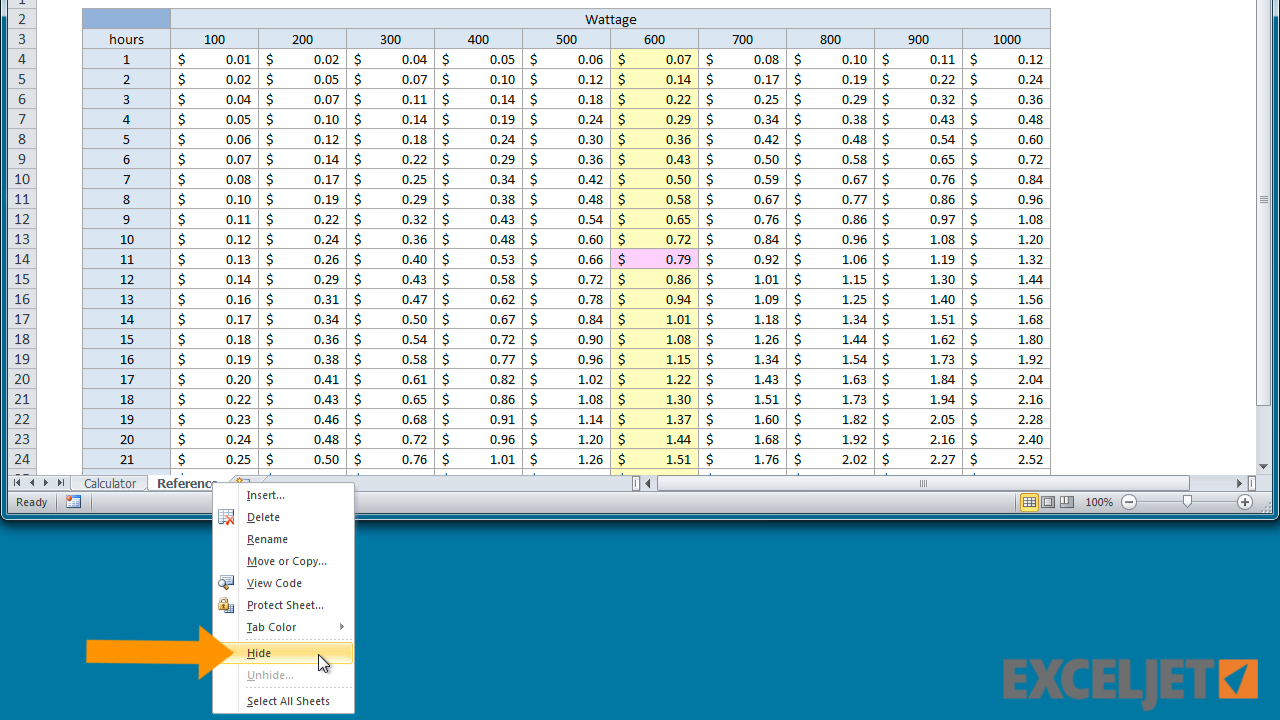This screenshot has width=1280, height=720.
Task: Choose Hide from context menu
Action: 284,653
